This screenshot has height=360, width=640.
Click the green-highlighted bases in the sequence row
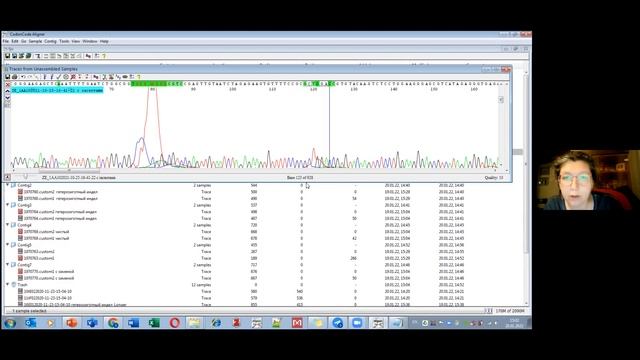point(157,84)
